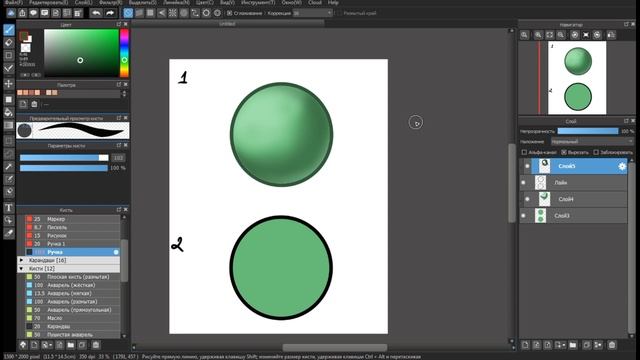Select the Fill rectangle tool
Viewport: 640px width, 360px height.
click(x=9, y=99)
